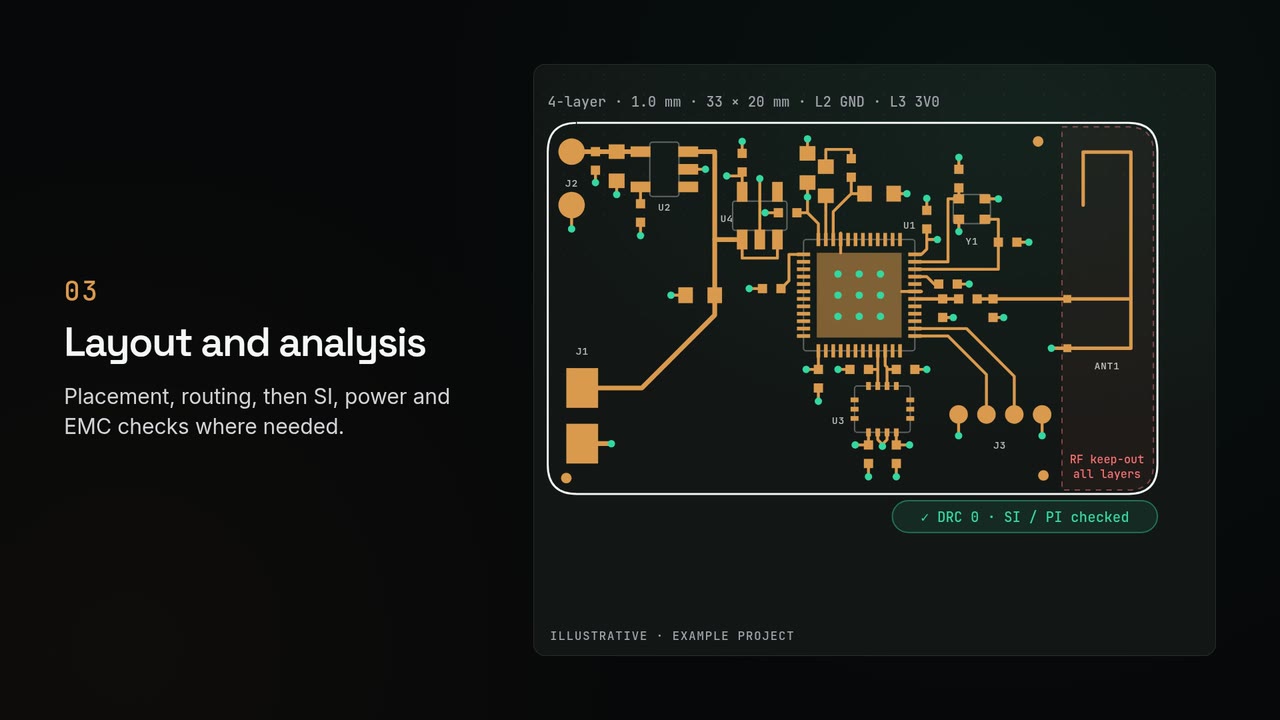Screen dimensions: 1280x720
Task: Select the ANT1 antenna label
Action: click(x=1107, y=367)
